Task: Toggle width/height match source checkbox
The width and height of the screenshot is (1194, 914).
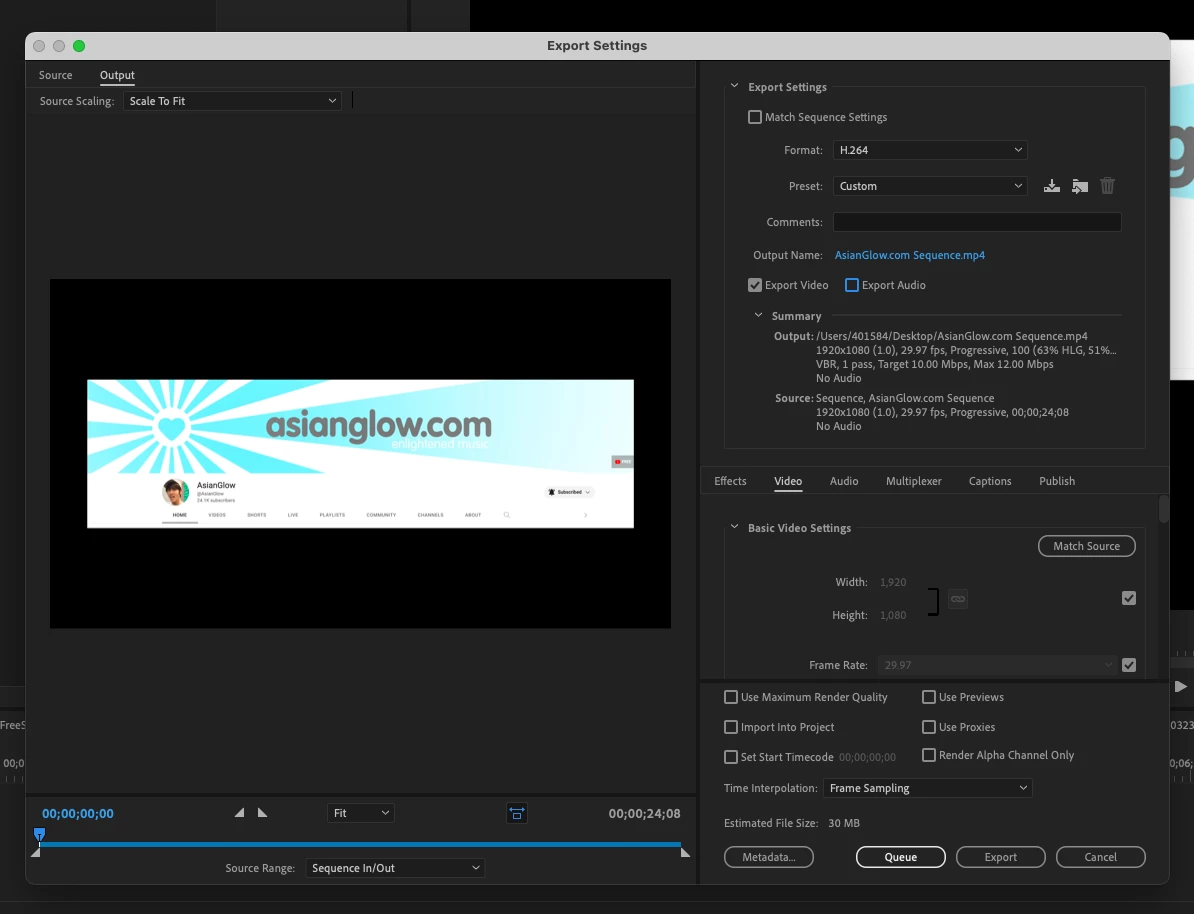Action: pos(1129,599)
